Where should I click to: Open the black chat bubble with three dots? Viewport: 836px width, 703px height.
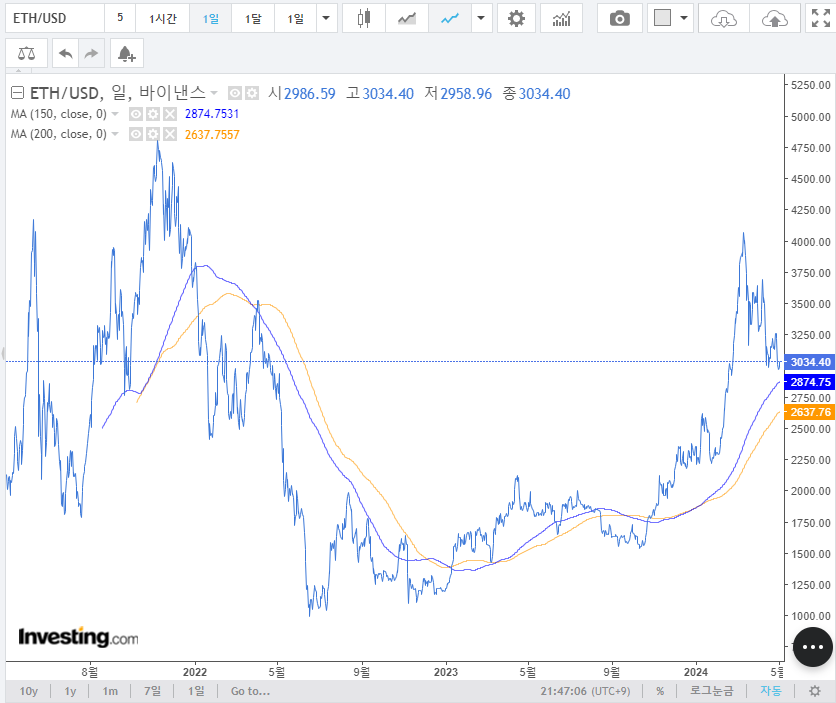point(813,647)
